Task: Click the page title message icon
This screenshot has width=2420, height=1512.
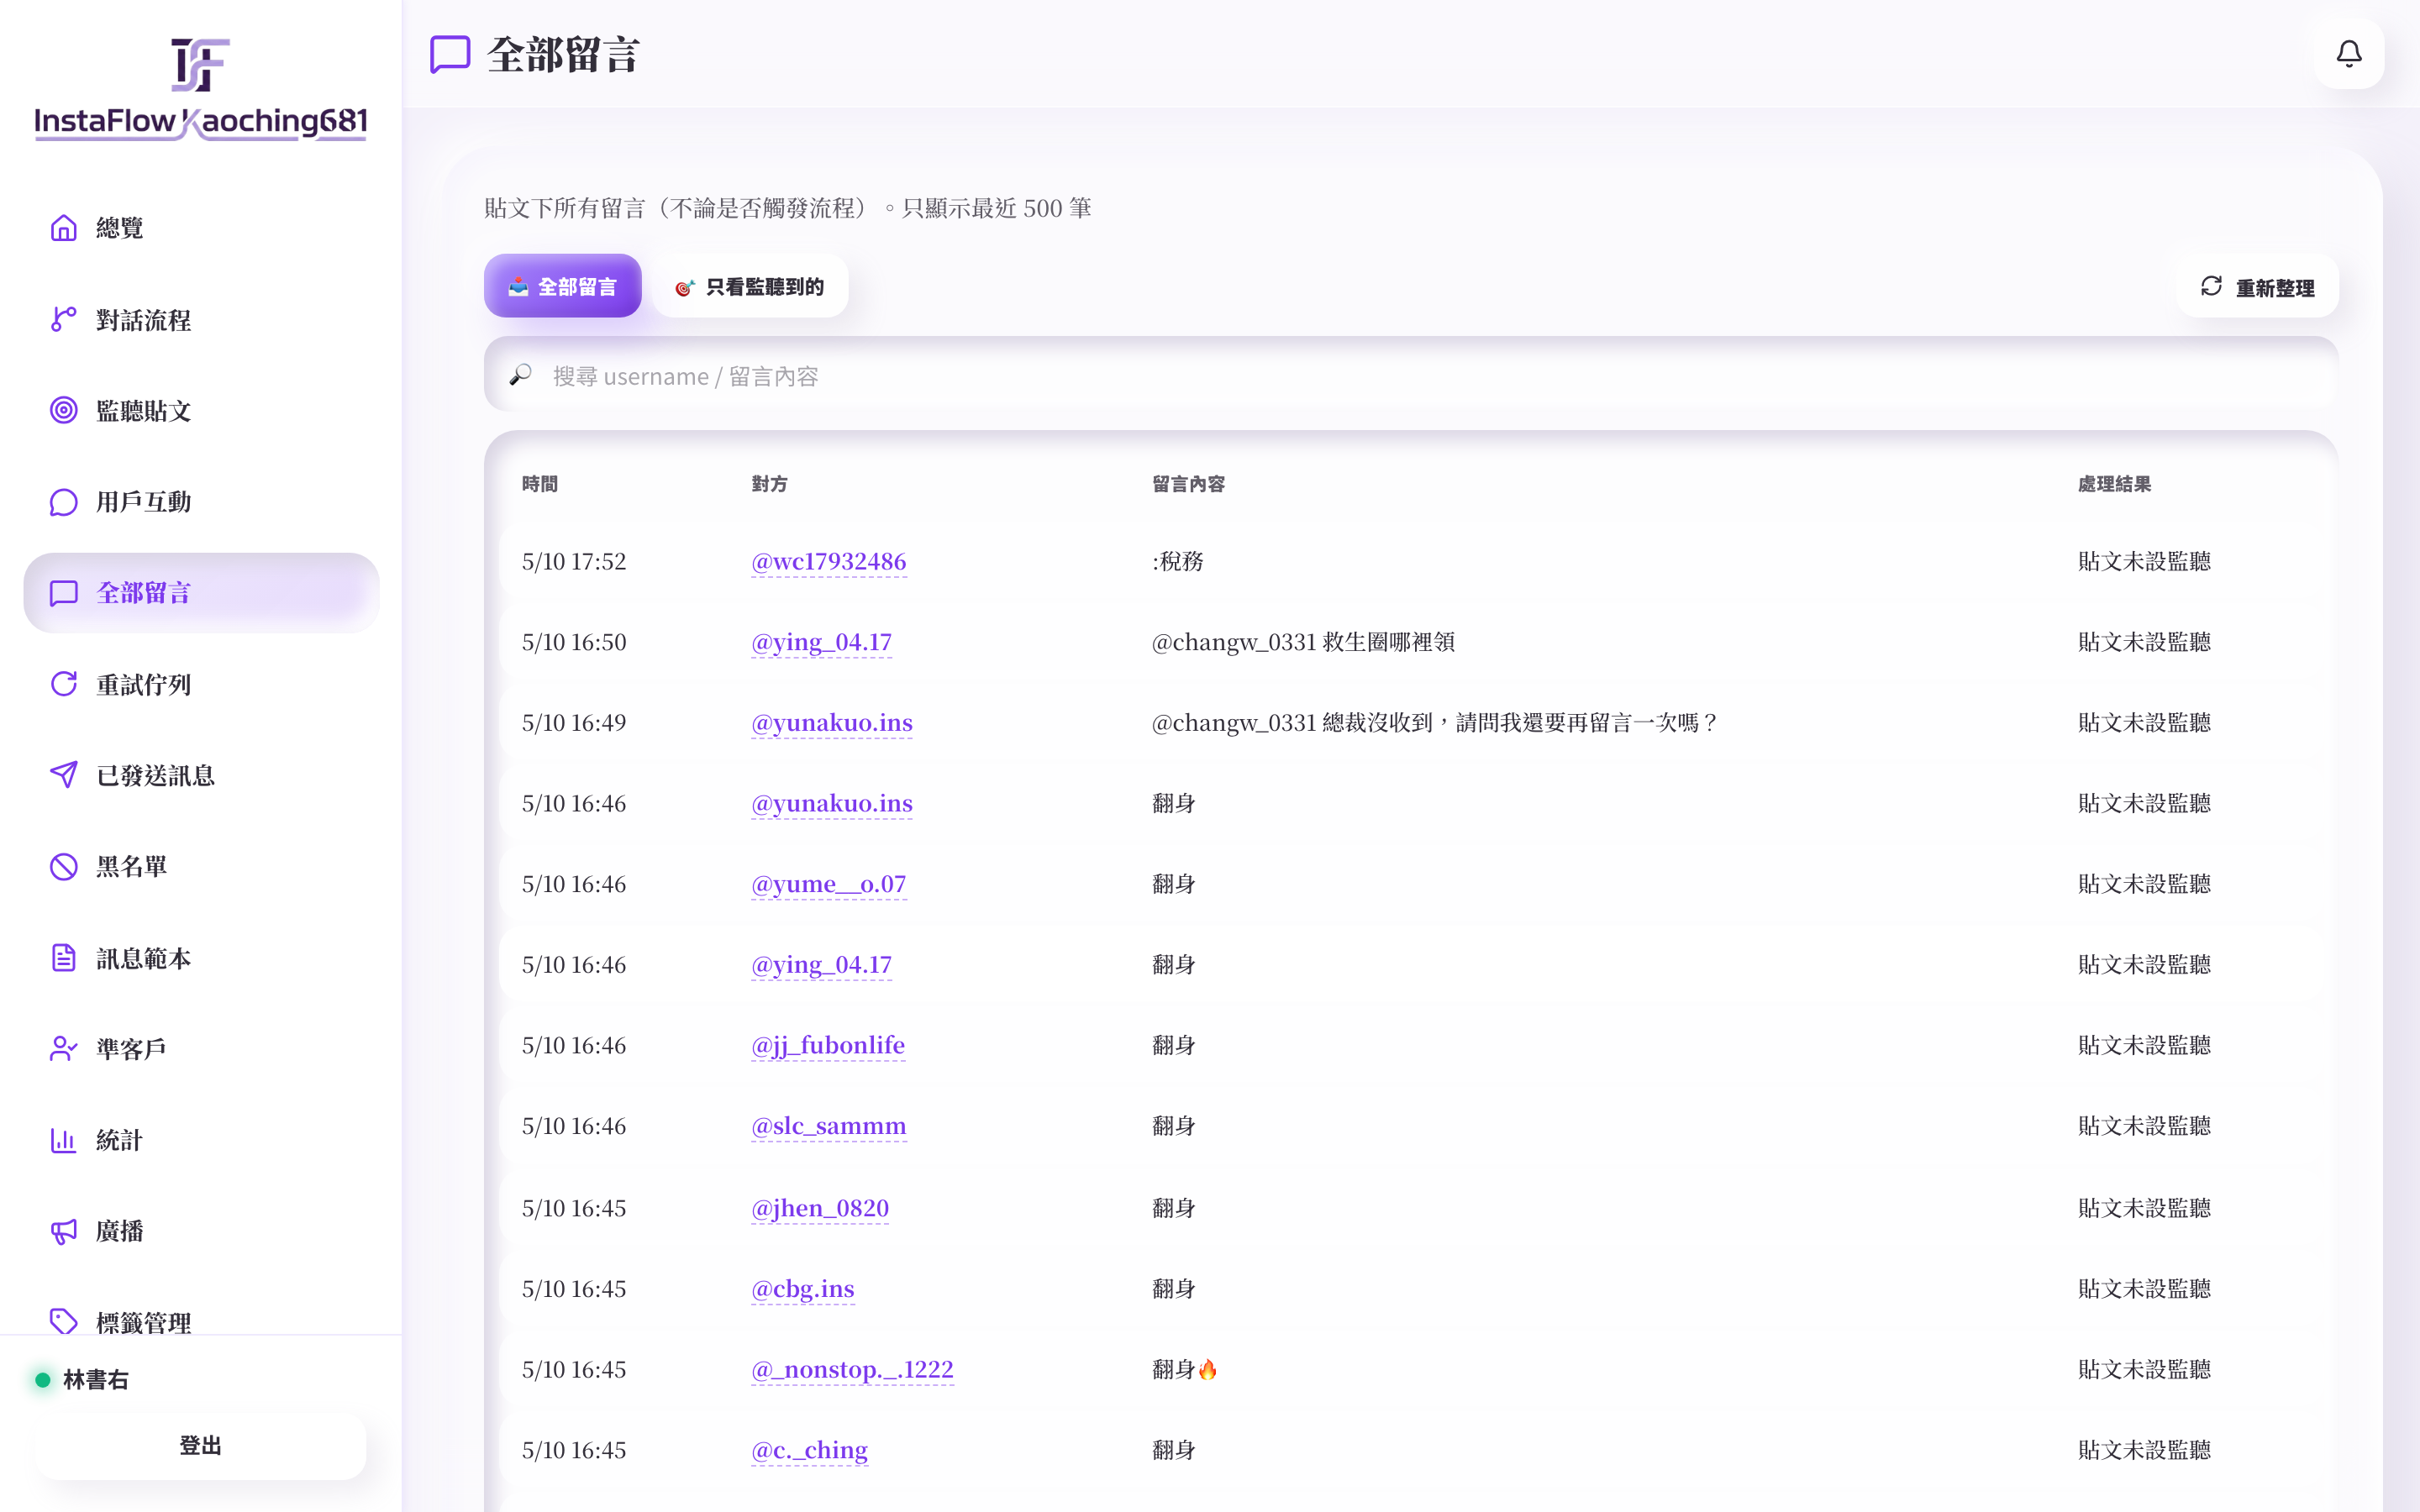Action: 450,54
